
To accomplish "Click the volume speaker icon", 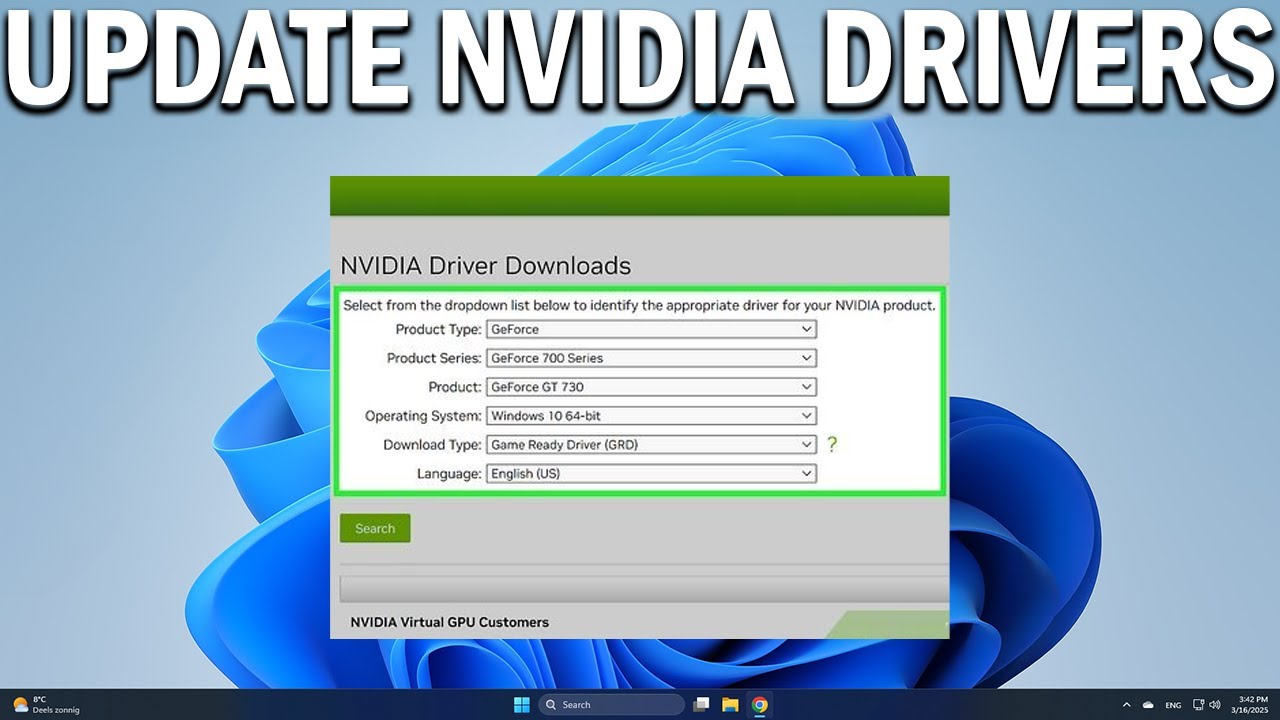I will pos(1215,705).
